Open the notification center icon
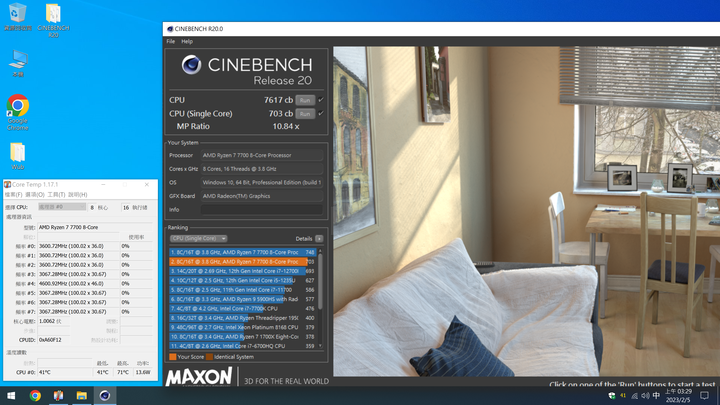 [x=704, y=395]
